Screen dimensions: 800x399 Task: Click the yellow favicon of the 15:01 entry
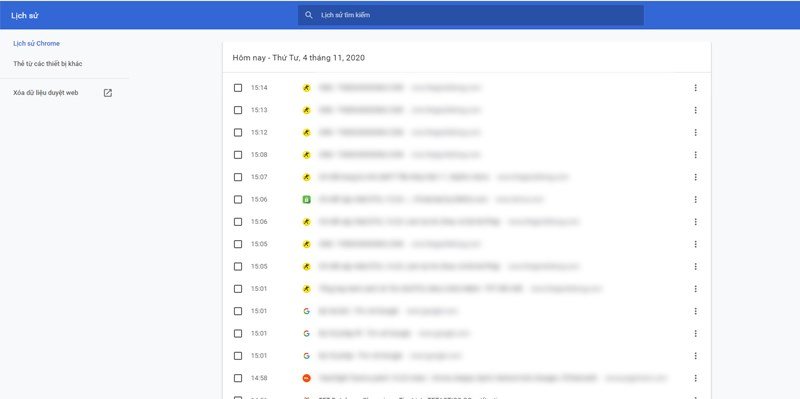pos(306,289)
